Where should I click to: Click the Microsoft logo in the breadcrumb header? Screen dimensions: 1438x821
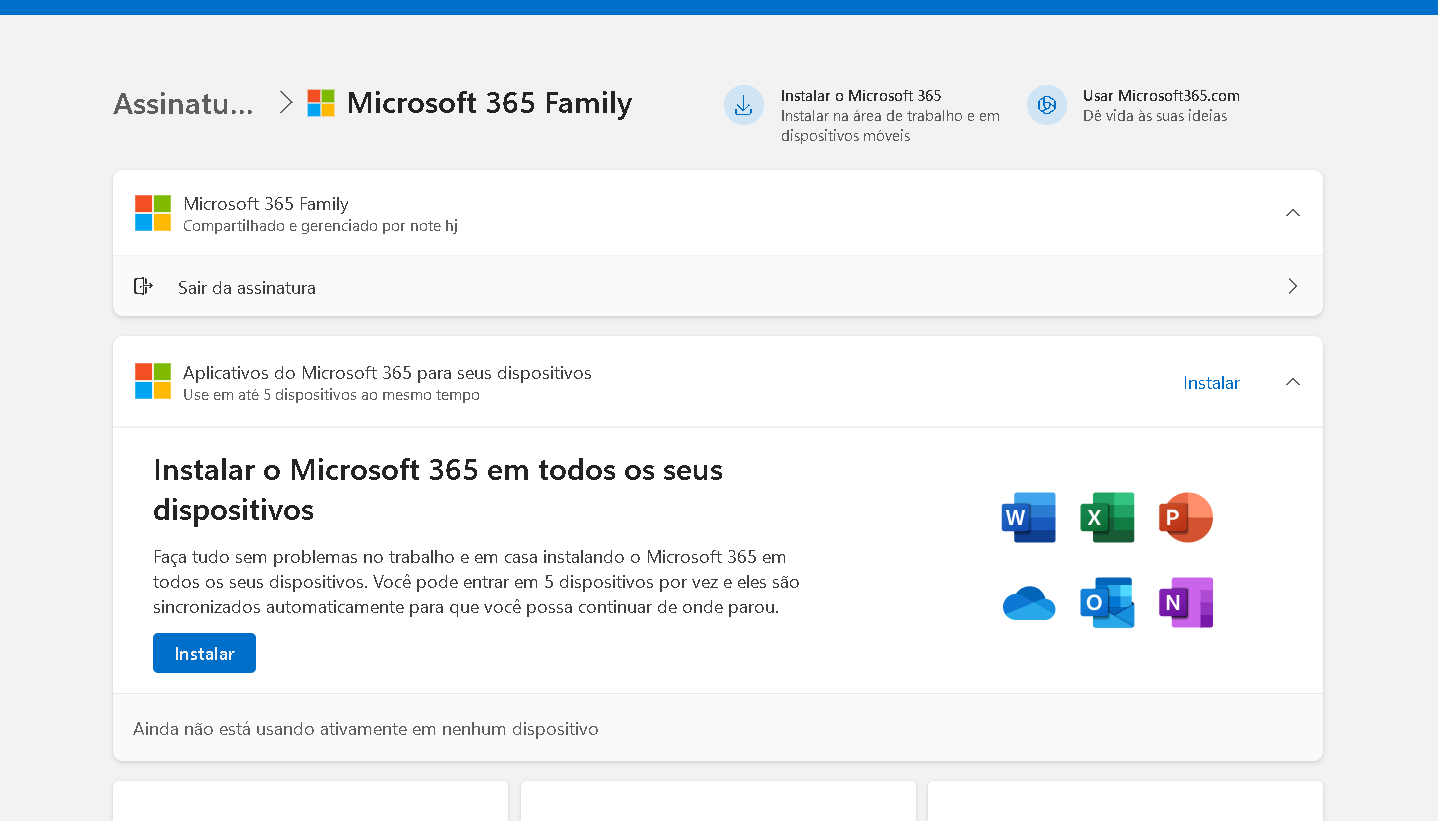pyautogui.click(x=321, y=103)
